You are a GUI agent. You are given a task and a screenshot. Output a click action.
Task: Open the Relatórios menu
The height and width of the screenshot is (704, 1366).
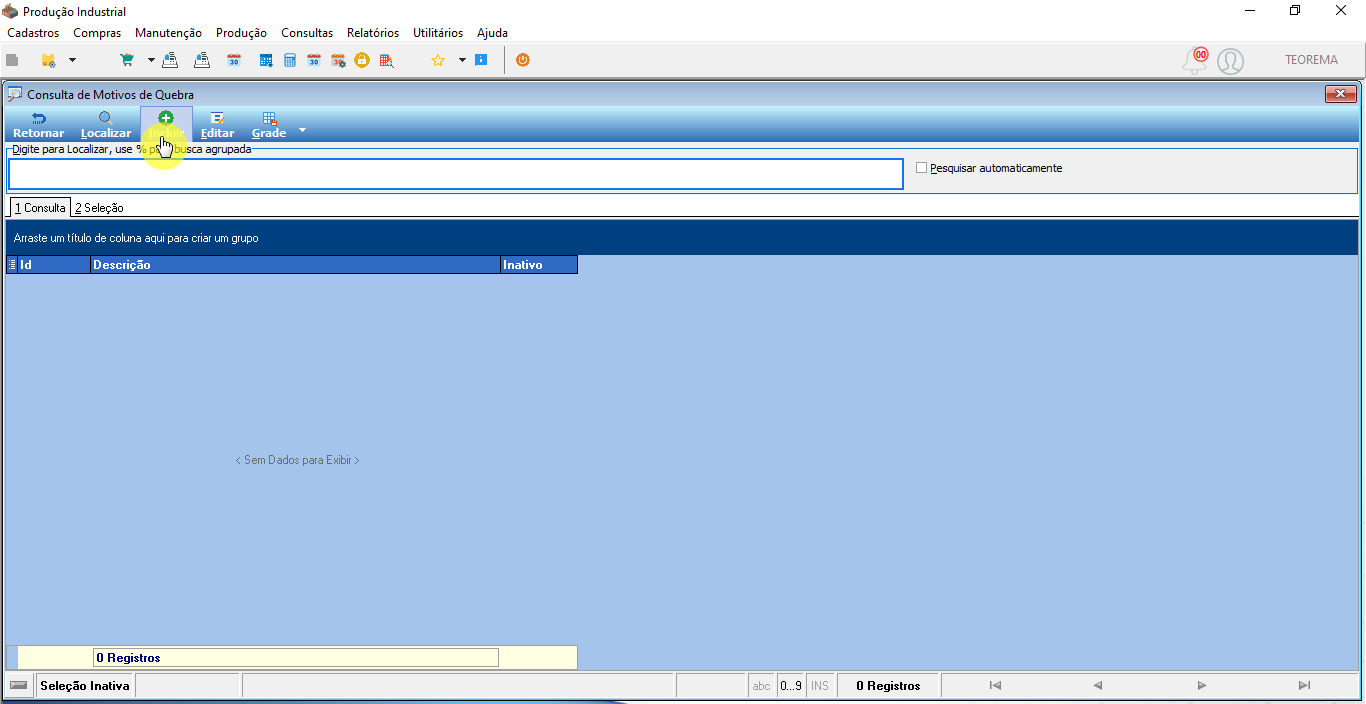click(373, 33)
